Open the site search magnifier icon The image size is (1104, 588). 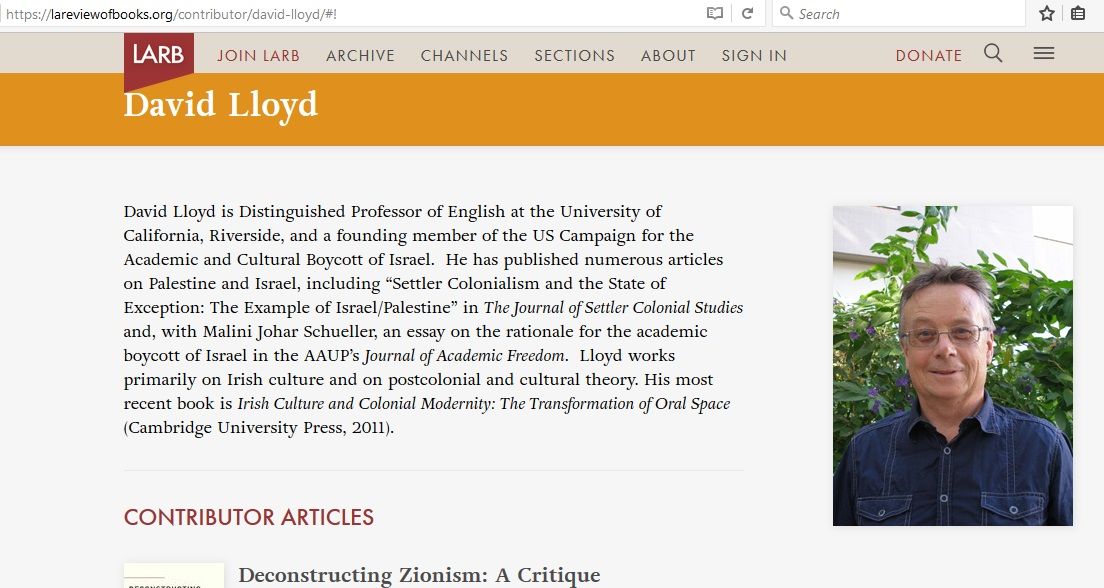coord(993,54)
